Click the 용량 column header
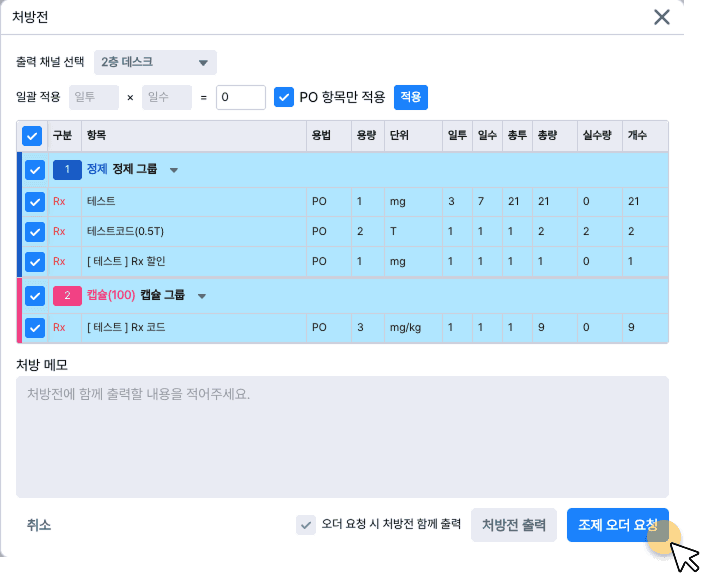 tap(366, 135)
